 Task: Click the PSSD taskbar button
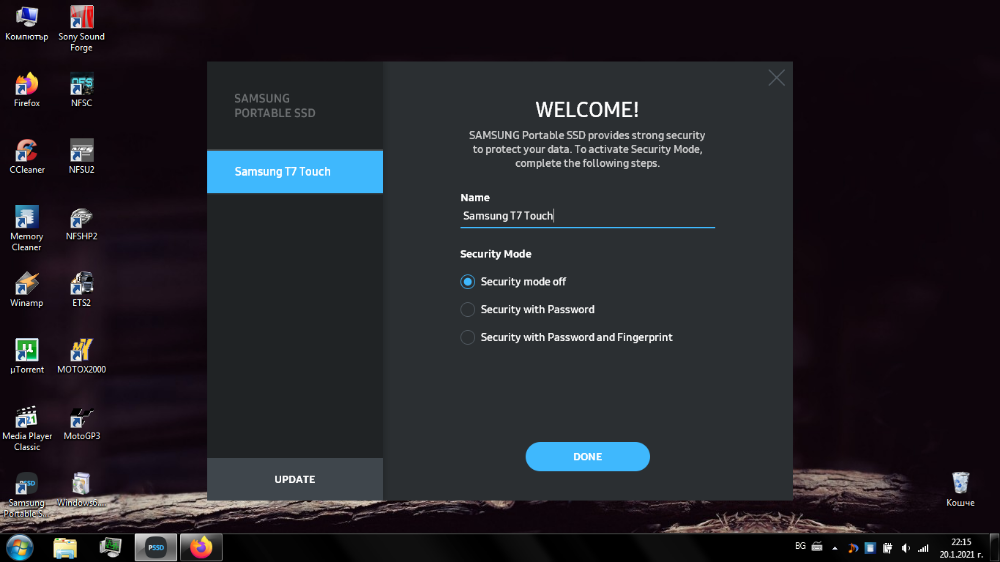click(x=156, y=547)
